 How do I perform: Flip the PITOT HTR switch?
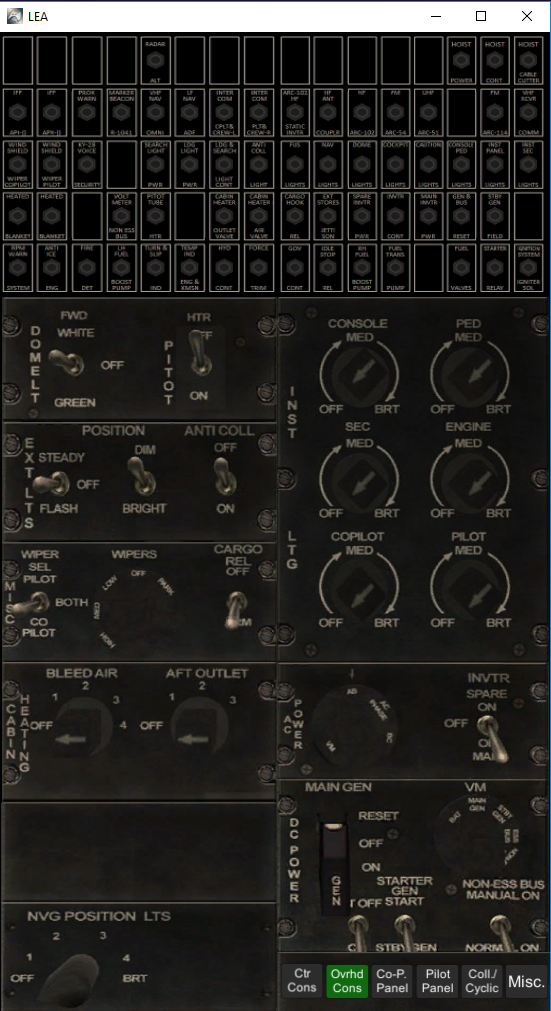[201, 353]
